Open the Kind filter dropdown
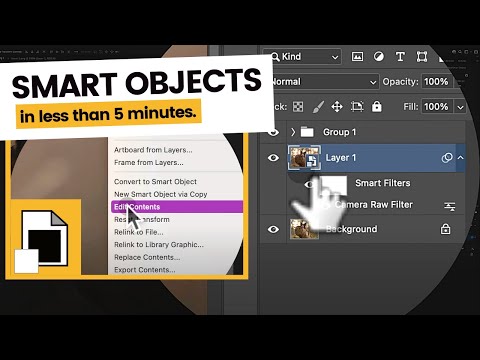 [x=305, y=57]
